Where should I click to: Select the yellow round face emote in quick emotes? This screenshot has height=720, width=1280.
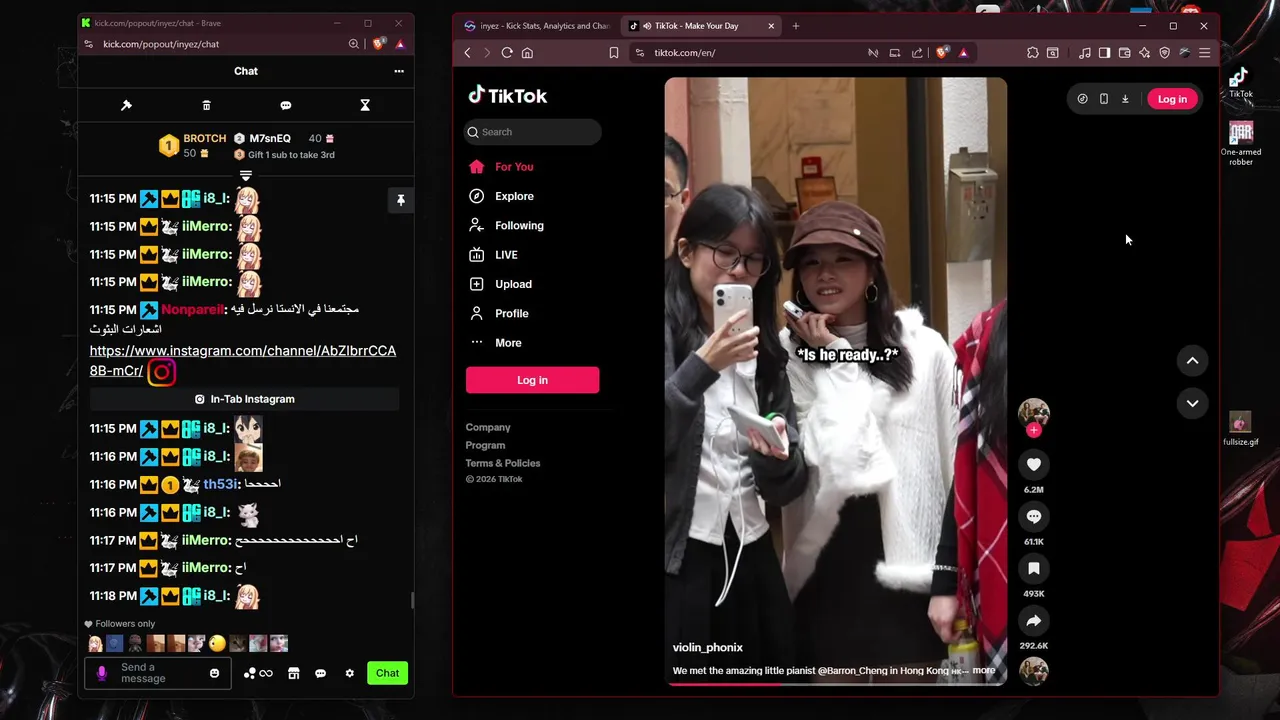217,644
